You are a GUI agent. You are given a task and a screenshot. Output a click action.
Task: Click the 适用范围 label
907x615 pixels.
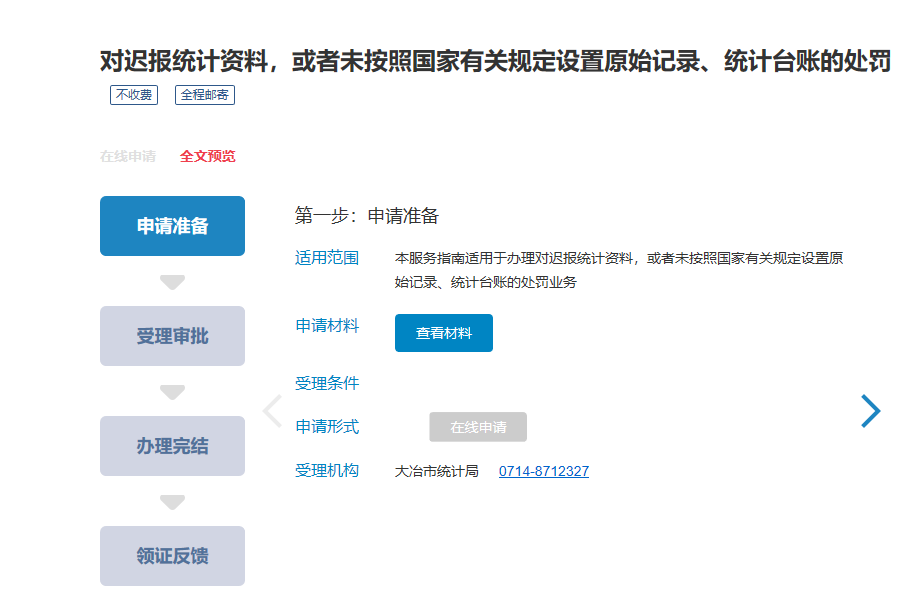pos(326,257)
